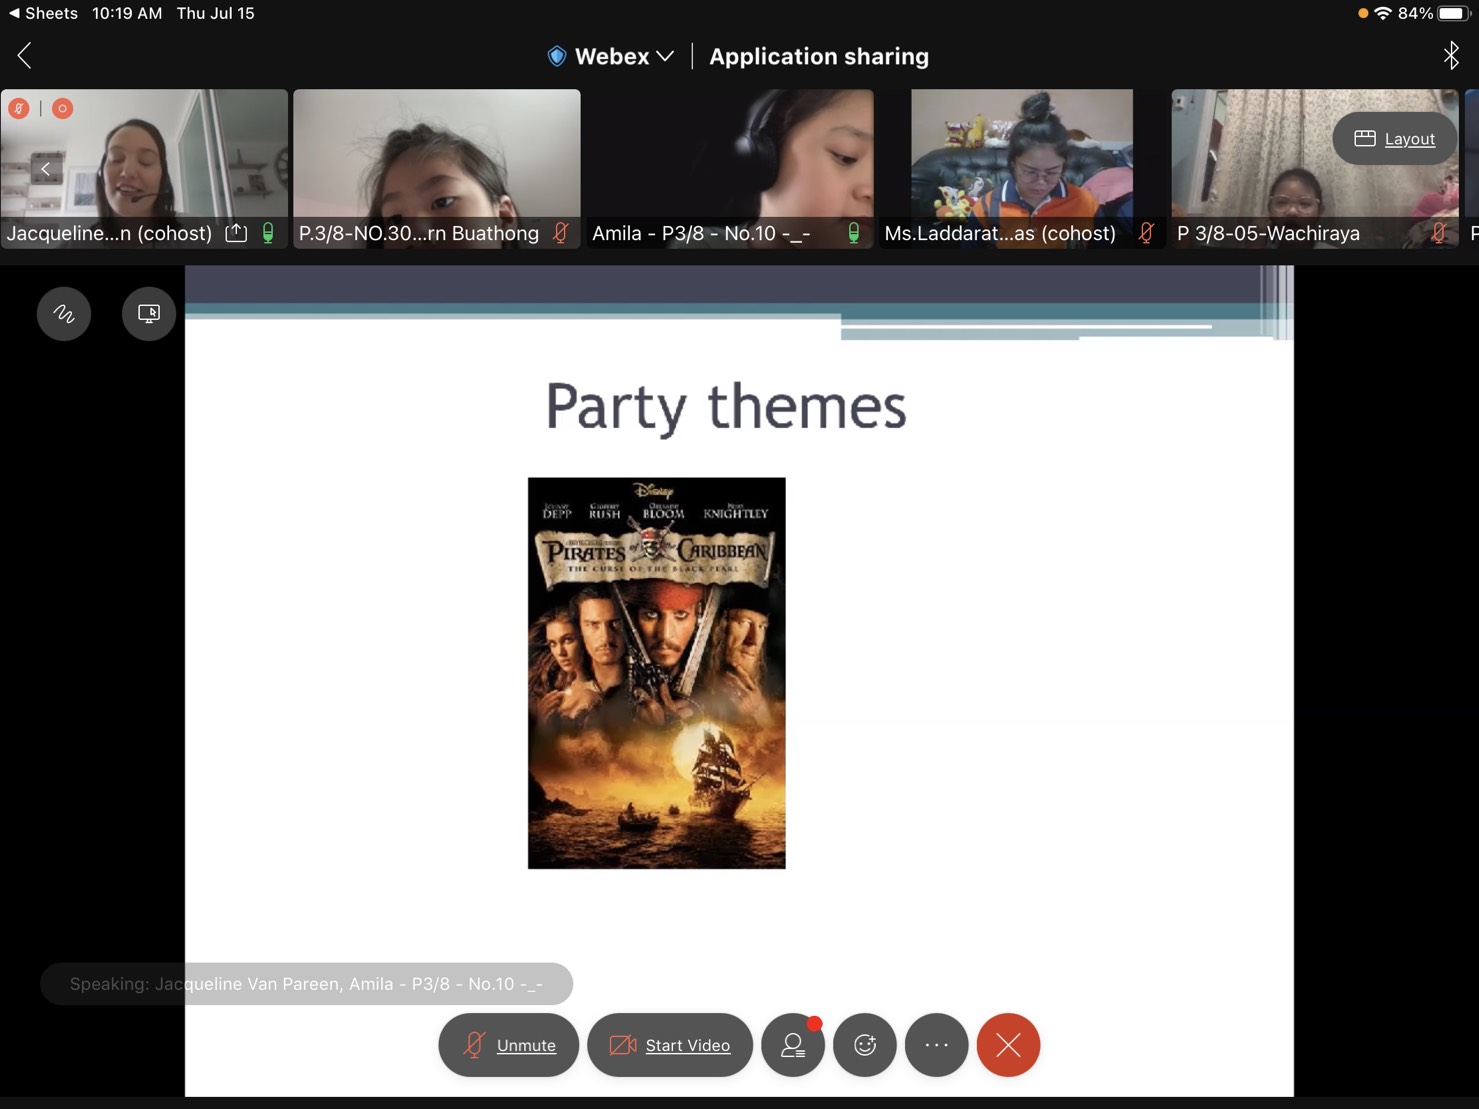Select P 3/8-05-Wachiraya video thumbnail
This screenshot has width=1479, height=1109.
(1315, 168)
